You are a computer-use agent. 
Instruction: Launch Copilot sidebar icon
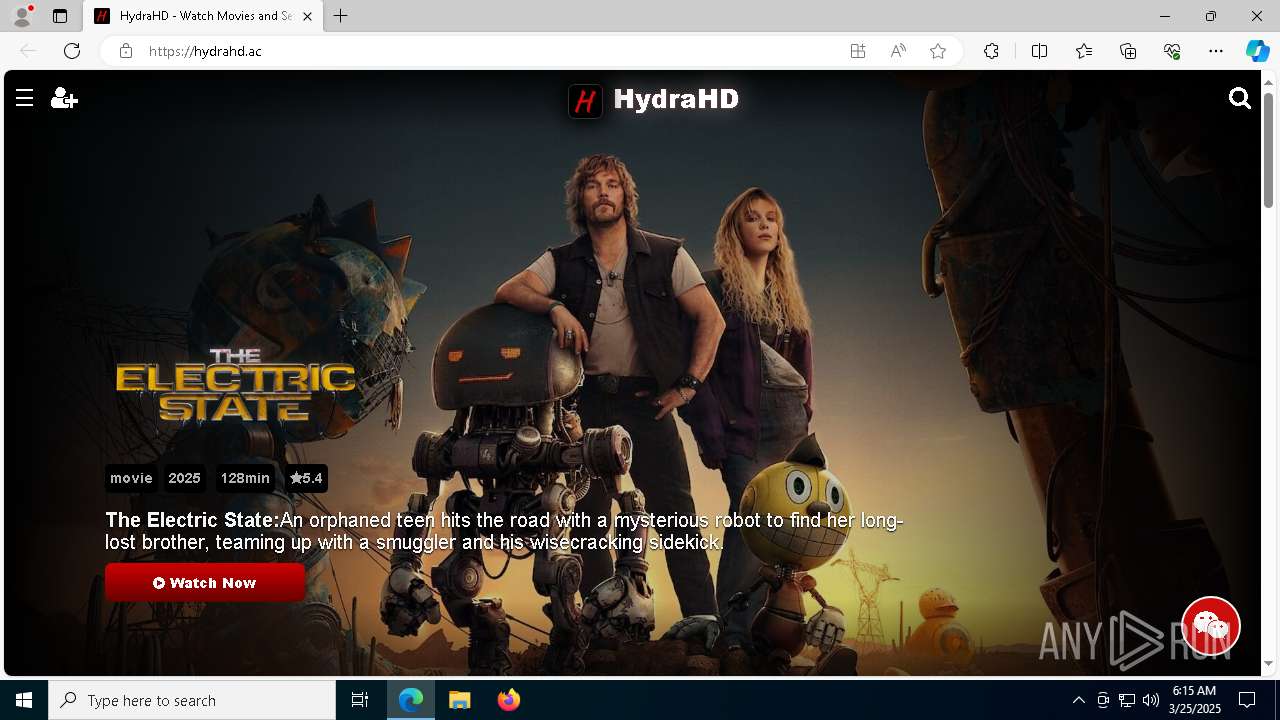pos(1258,51)
